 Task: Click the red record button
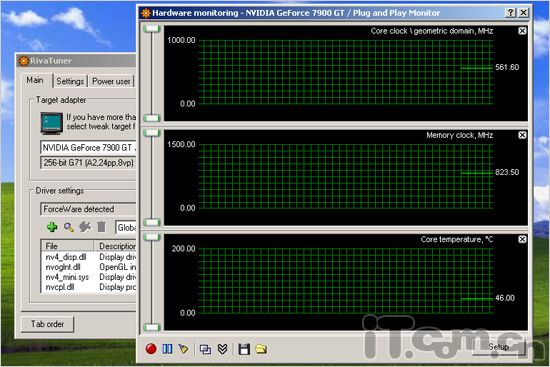coord(151,349)
